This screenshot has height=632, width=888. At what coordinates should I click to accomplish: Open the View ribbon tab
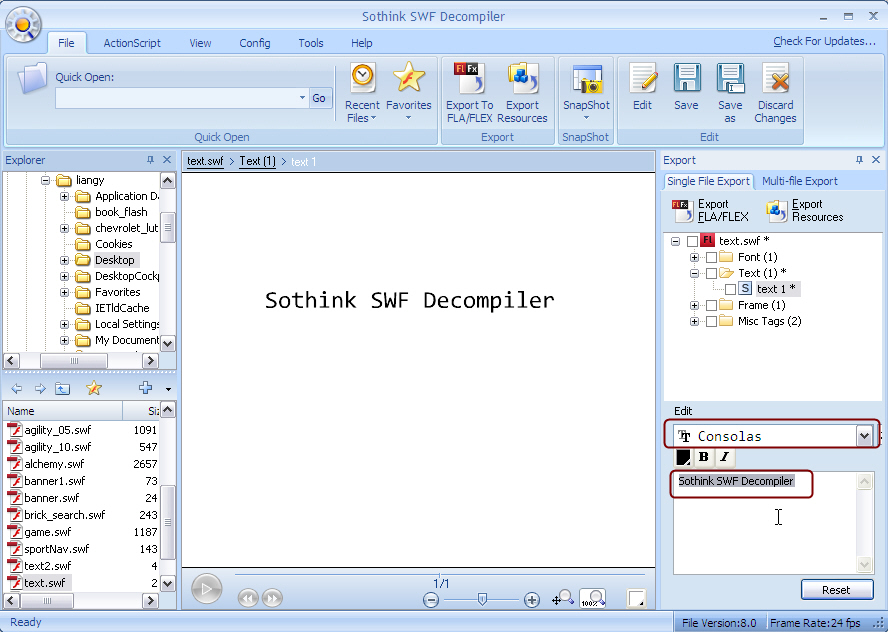click(x=200, y=43)
